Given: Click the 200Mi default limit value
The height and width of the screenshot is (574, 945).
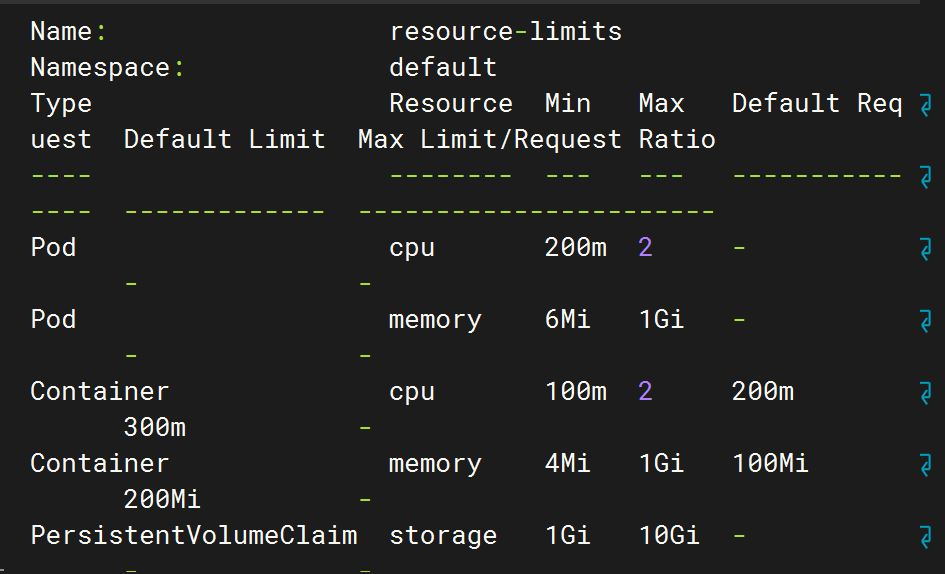Looking at the screenshot, I should tap(162, 500).
